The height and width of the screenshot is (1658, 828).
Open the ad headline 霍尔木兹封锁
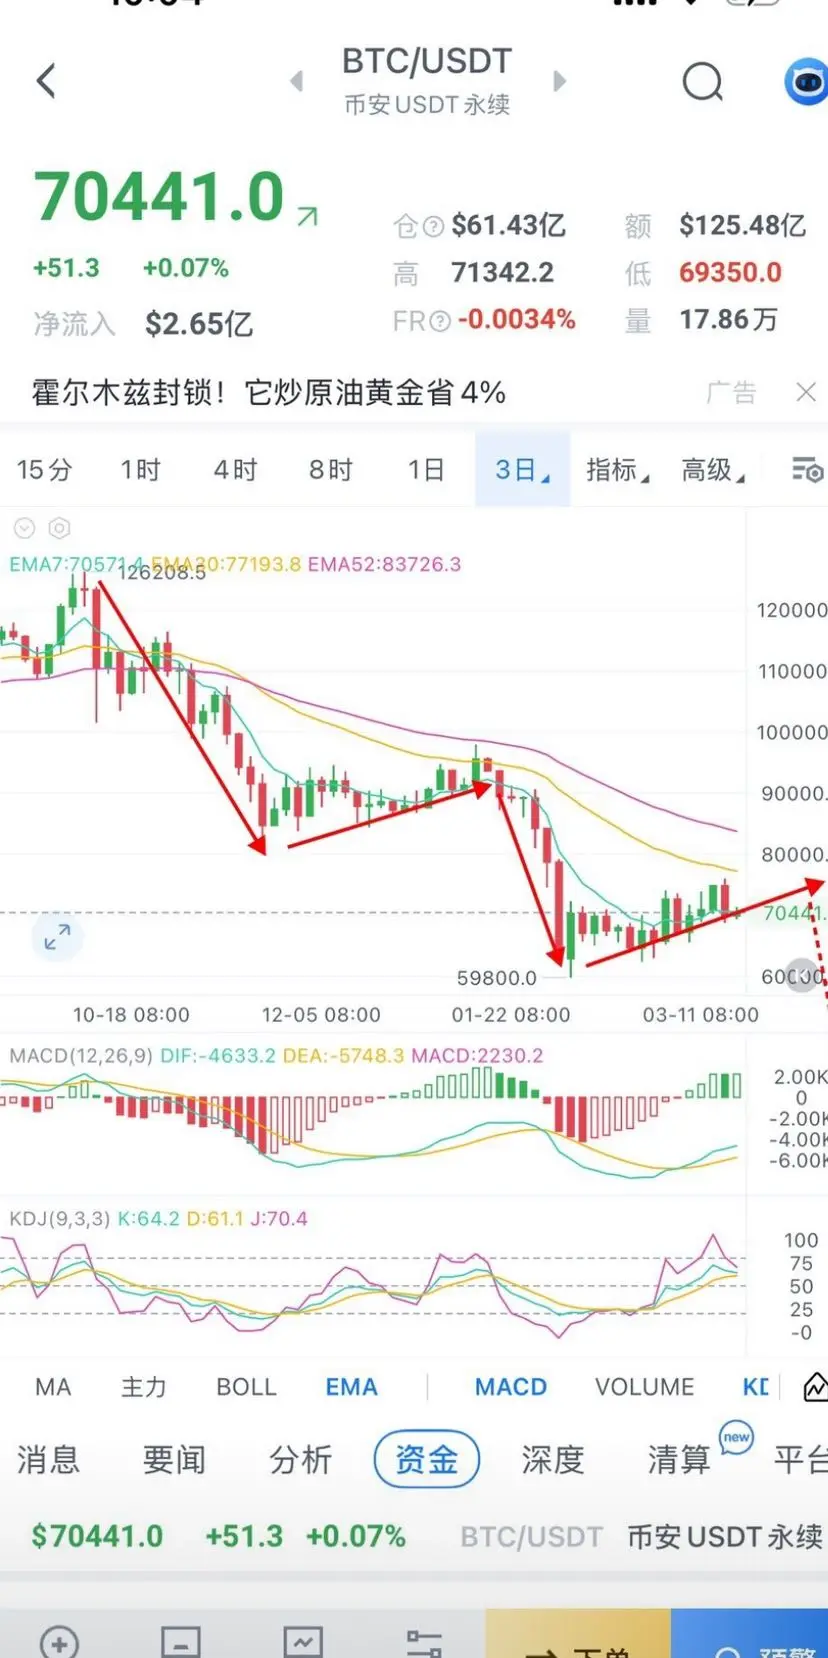coord(268,393)
